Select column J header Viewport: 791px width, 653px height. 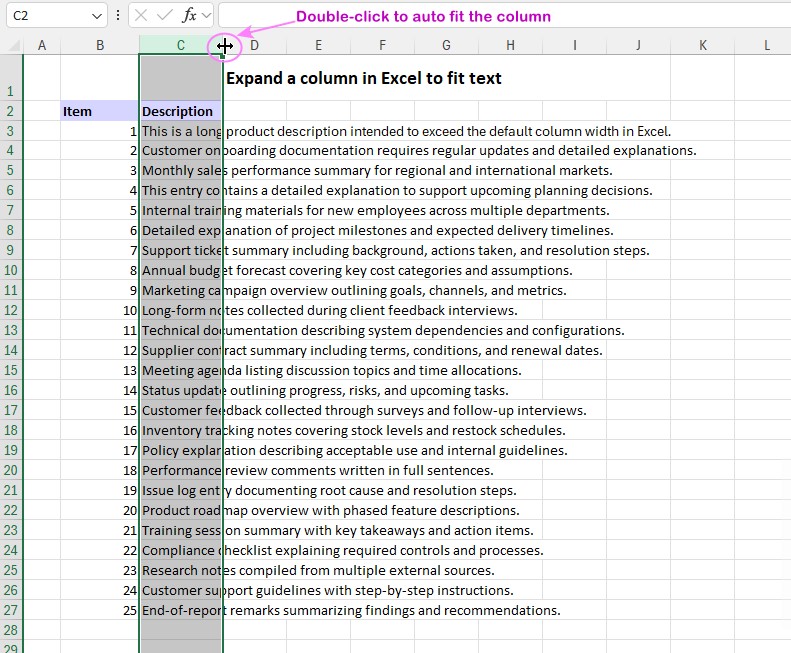pos(639,45)
